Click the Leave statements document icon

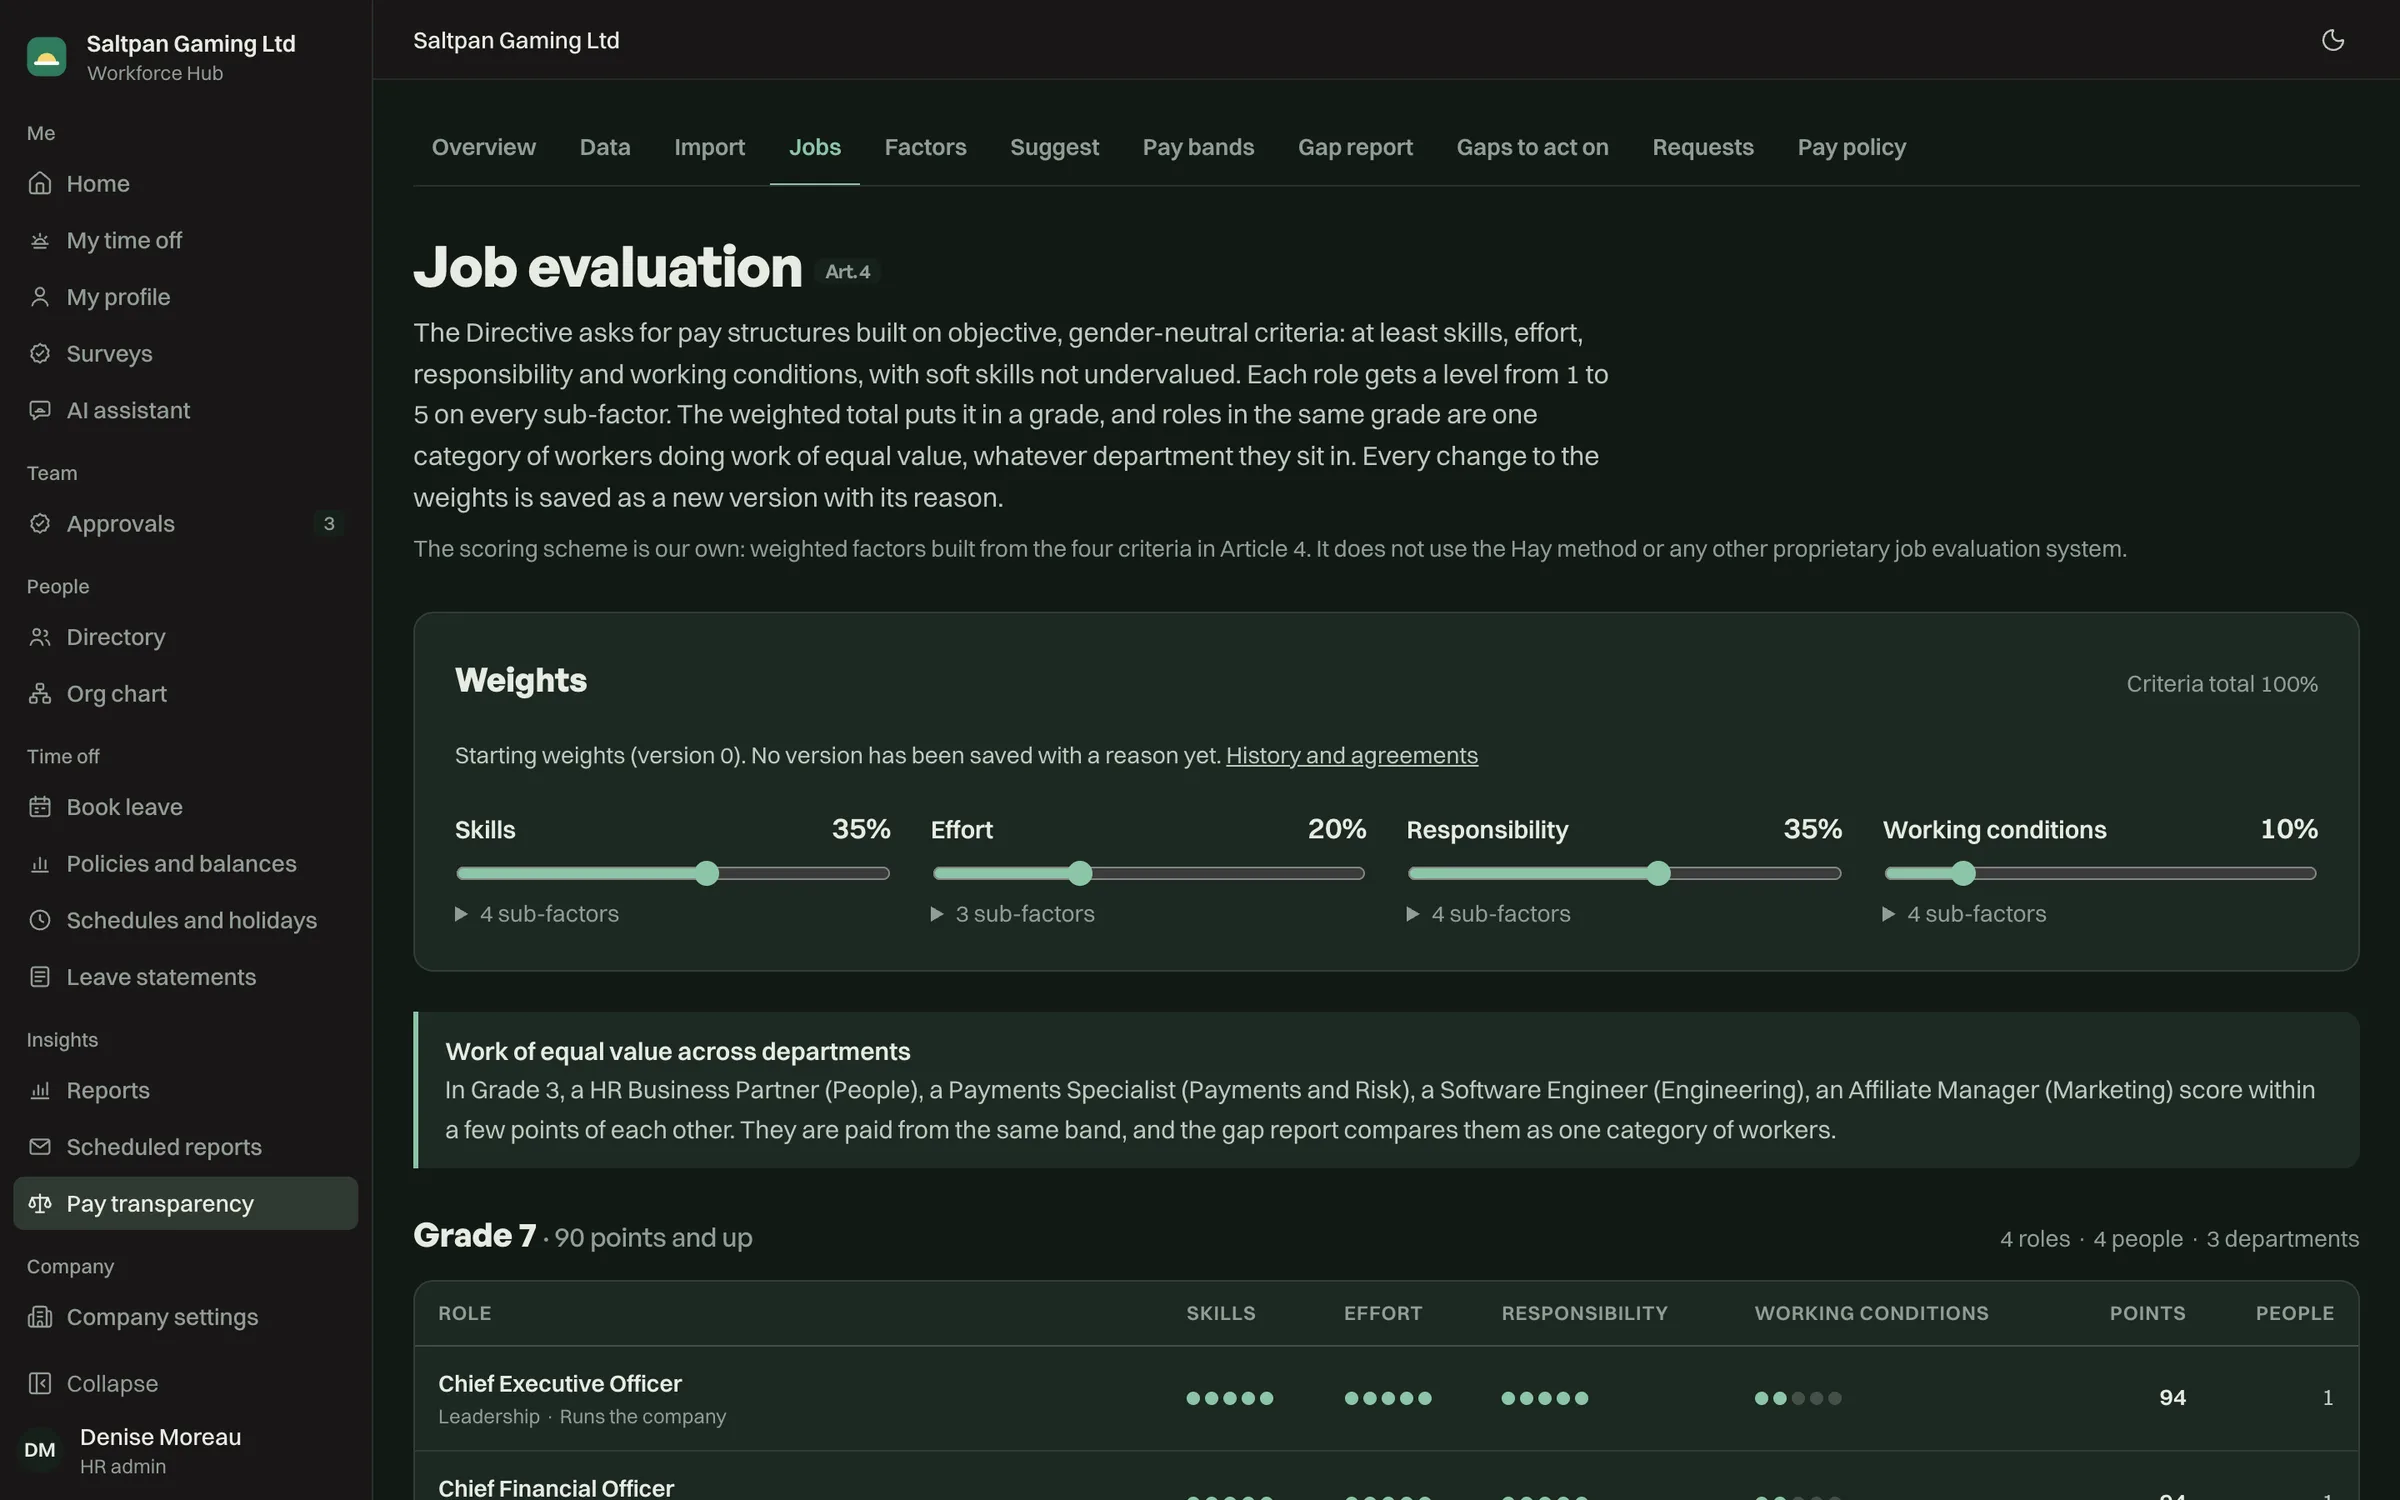click(x=40, y=977)
